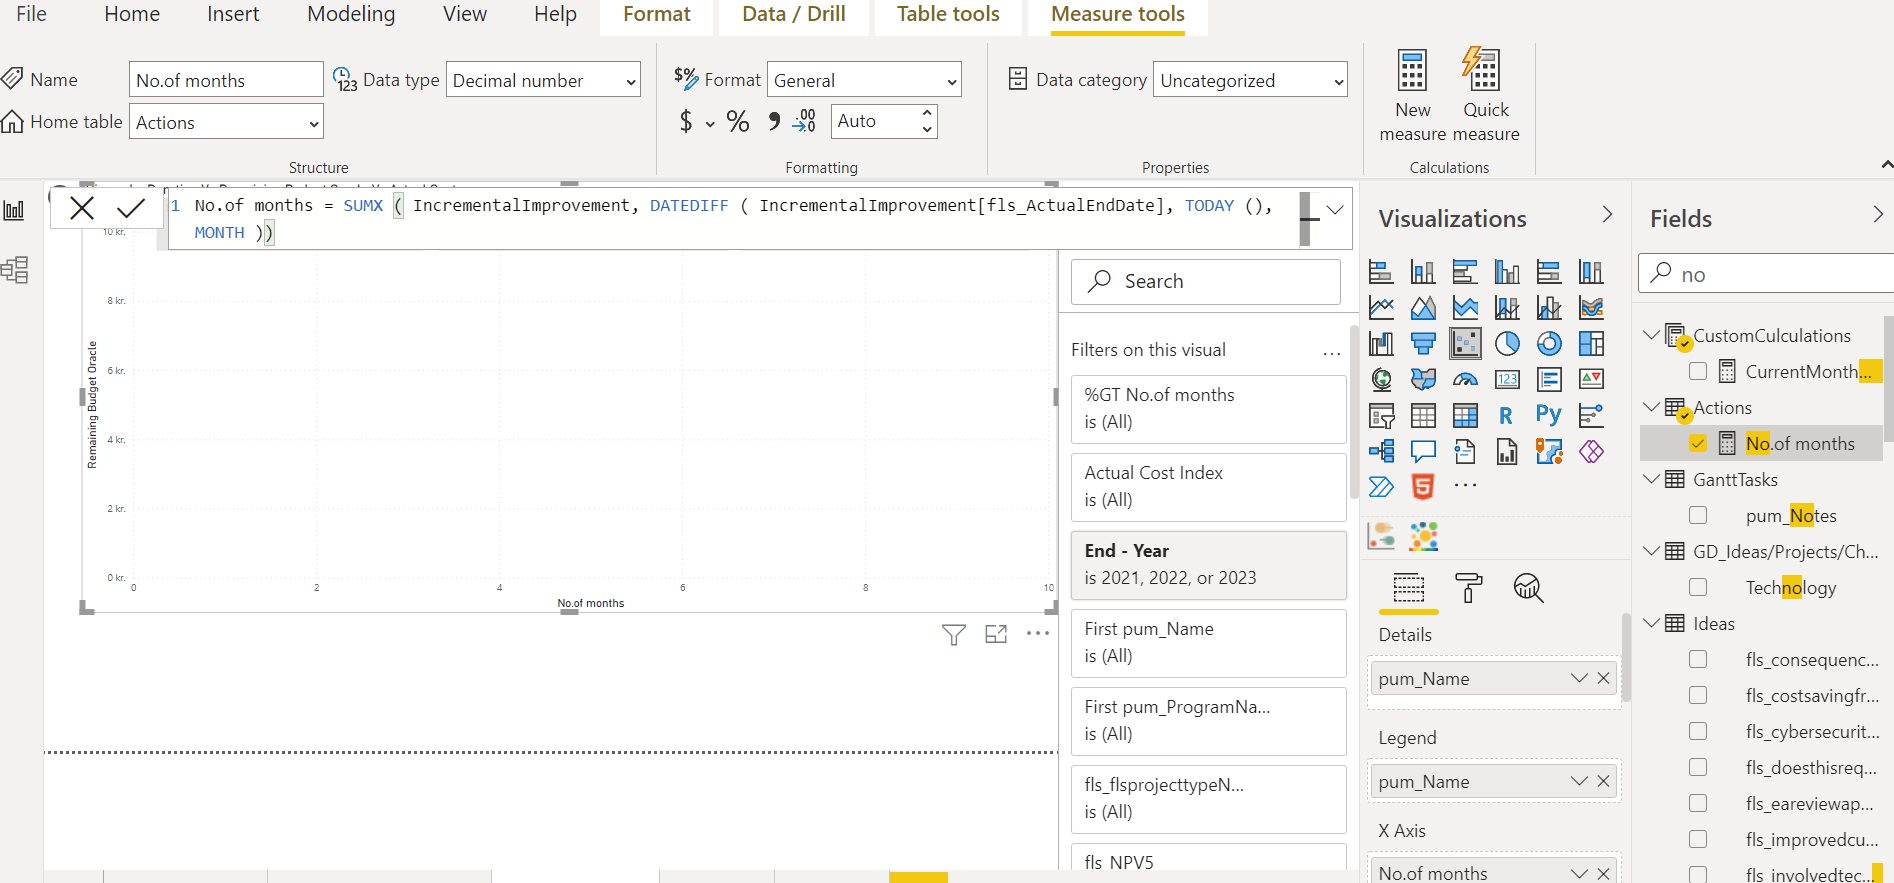Click the percentage format icon
The height and width of the screenshot is (883, 1894).
tap(738, 121)
